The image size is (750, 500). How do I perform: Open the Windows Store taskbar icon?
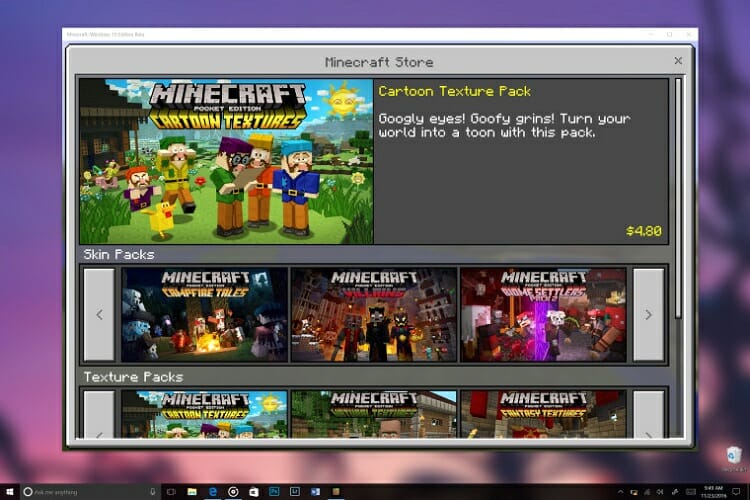click(x=254, y=491)
